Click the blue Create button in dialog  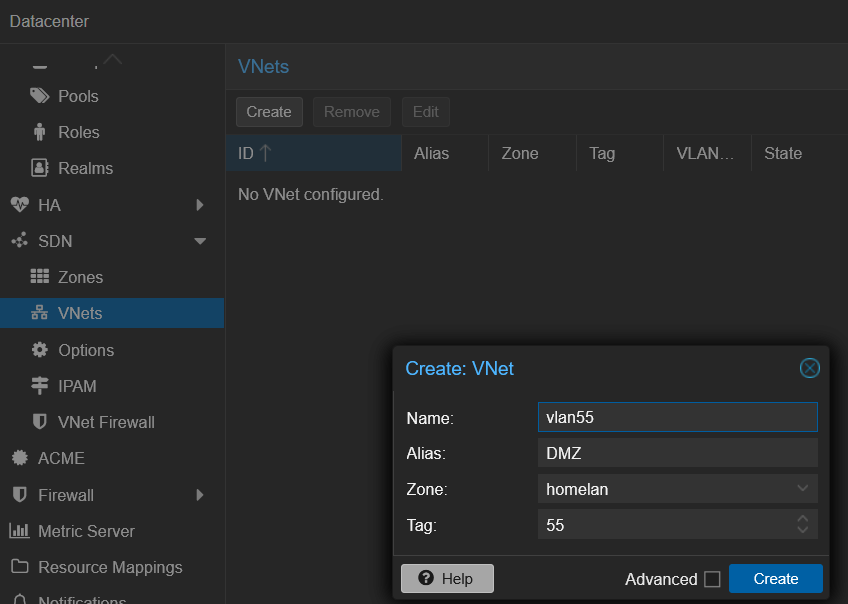[x=775, y=579]
